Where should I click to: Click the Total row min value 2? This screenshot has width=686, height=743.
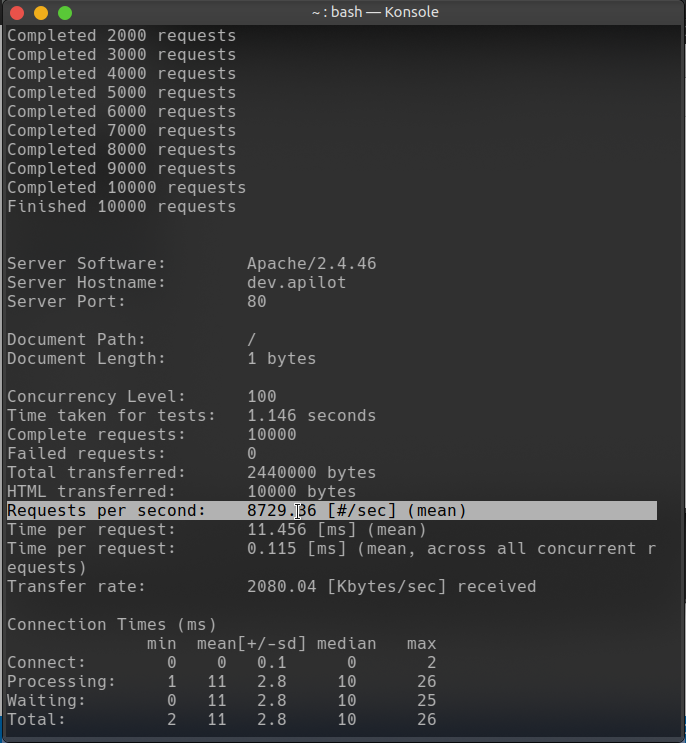click(x=172, y=719)
